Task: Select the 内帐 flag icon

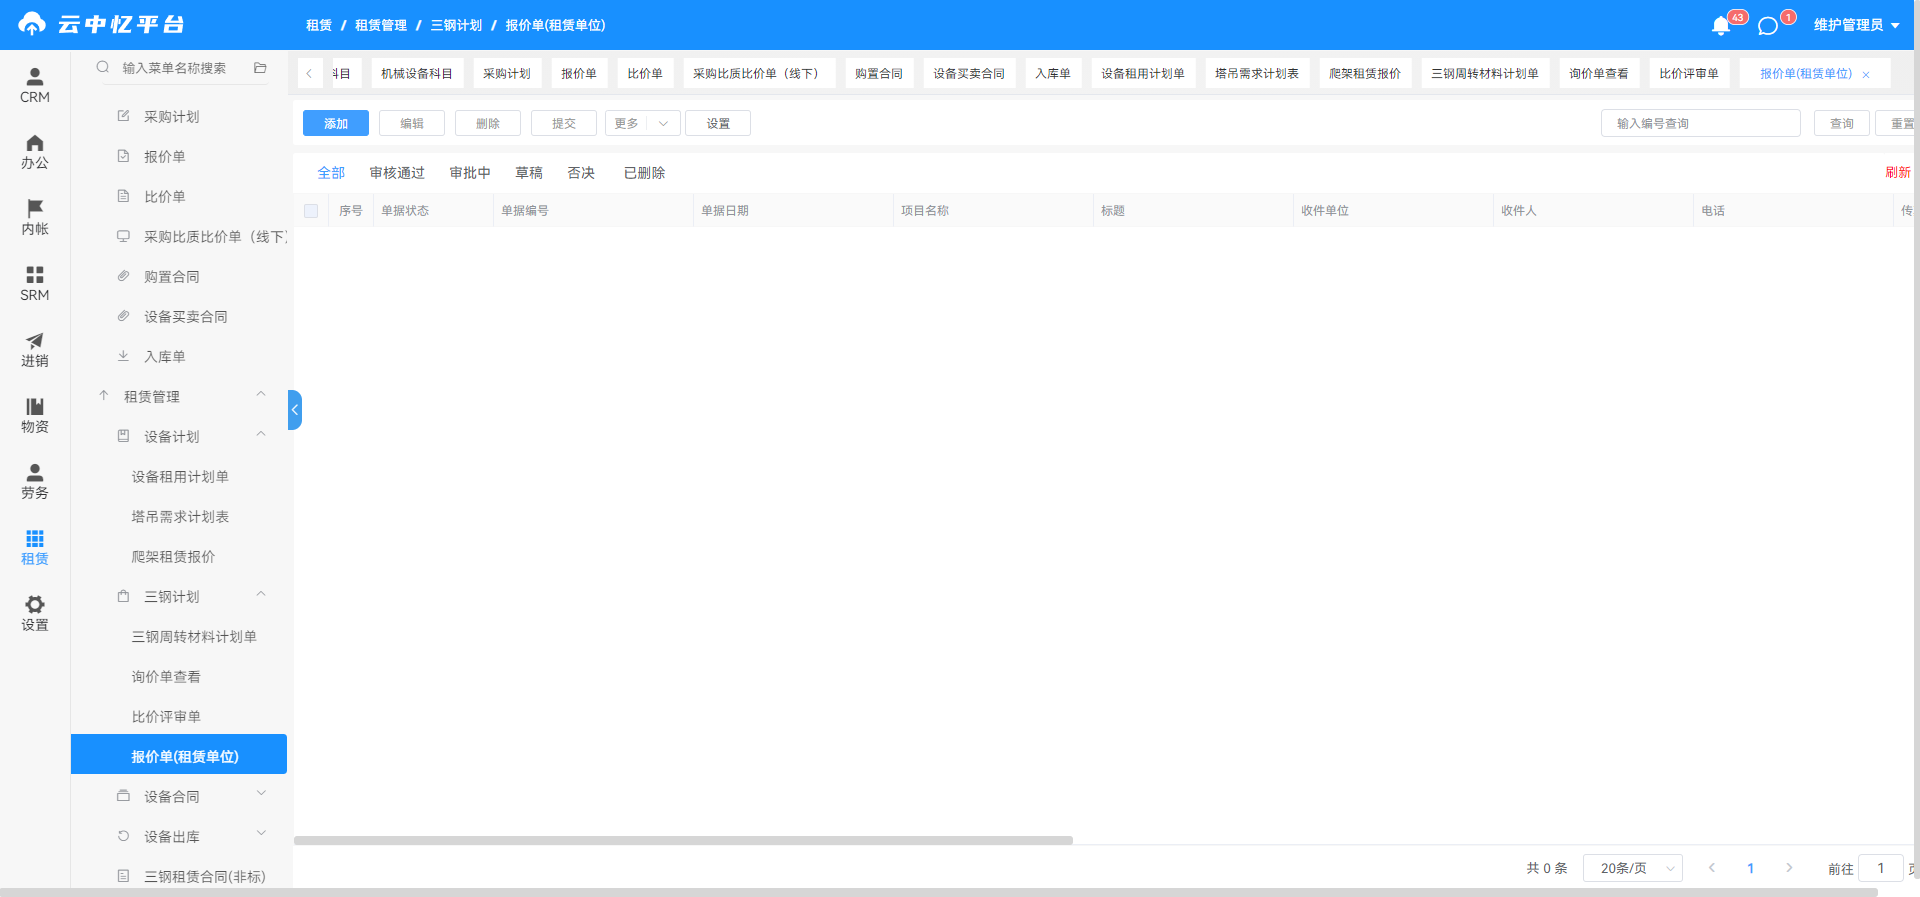Action: pos(34,208)
